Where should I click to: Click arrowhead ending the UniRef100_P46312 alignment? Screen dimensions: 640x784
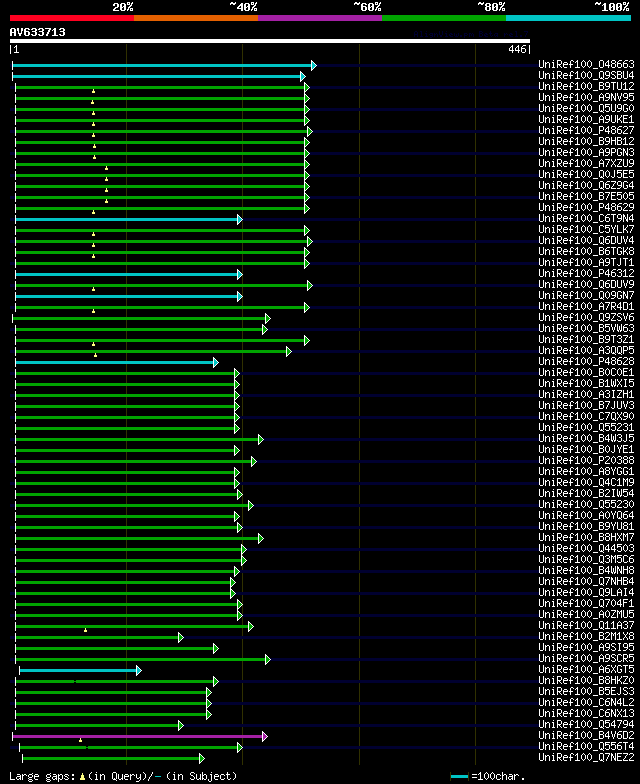click(240, 274)
